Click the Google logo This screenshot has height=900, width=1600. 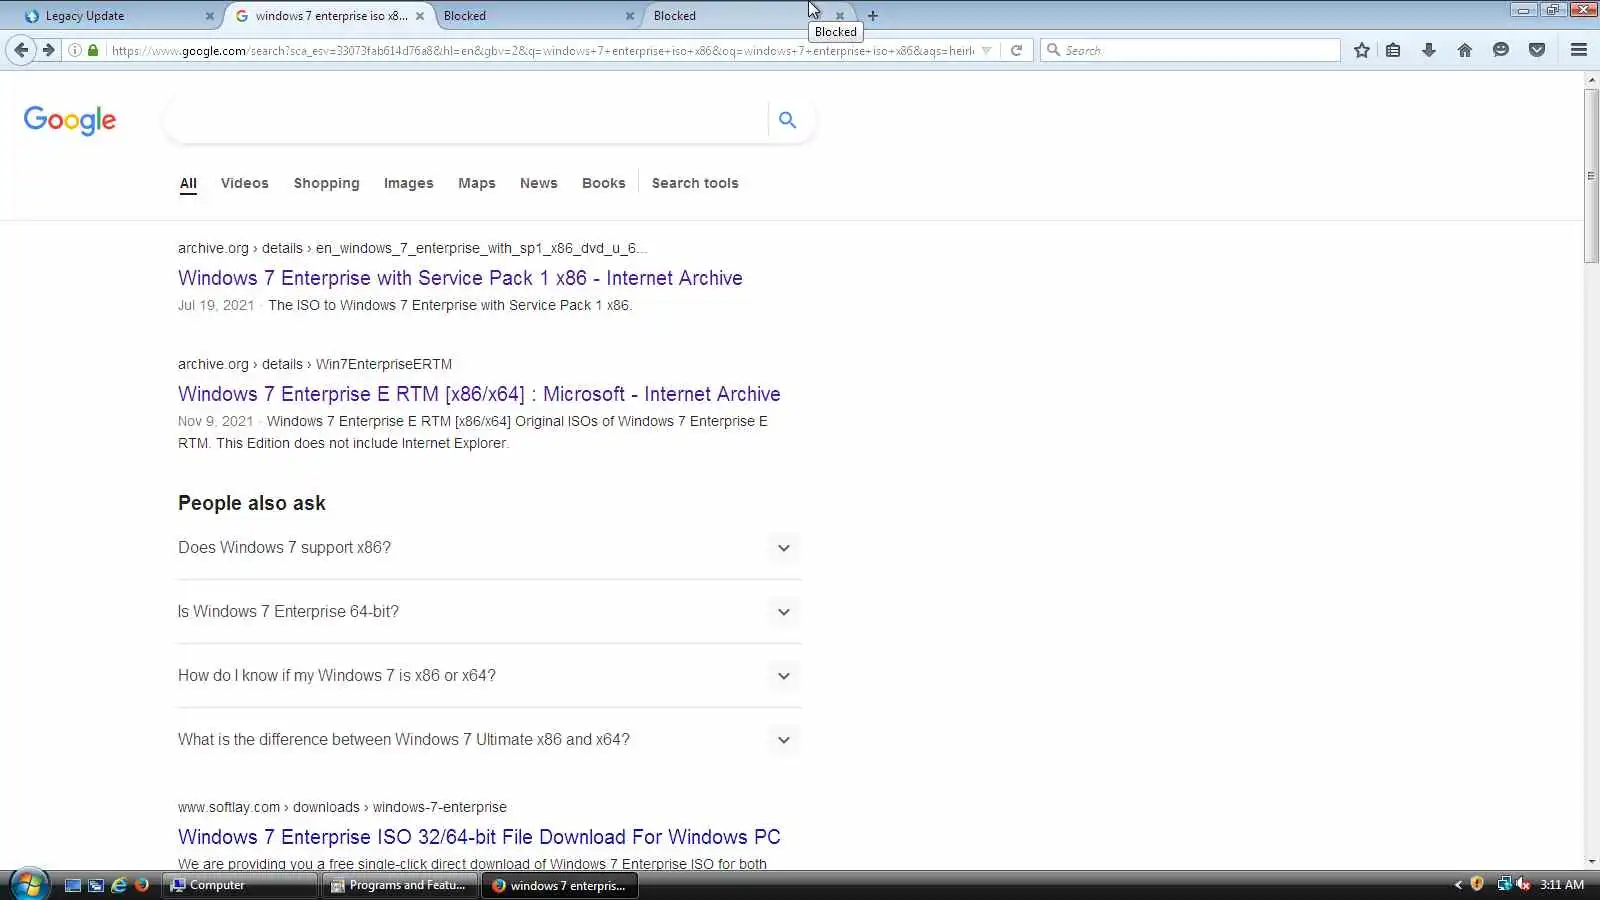coord(70,120)
